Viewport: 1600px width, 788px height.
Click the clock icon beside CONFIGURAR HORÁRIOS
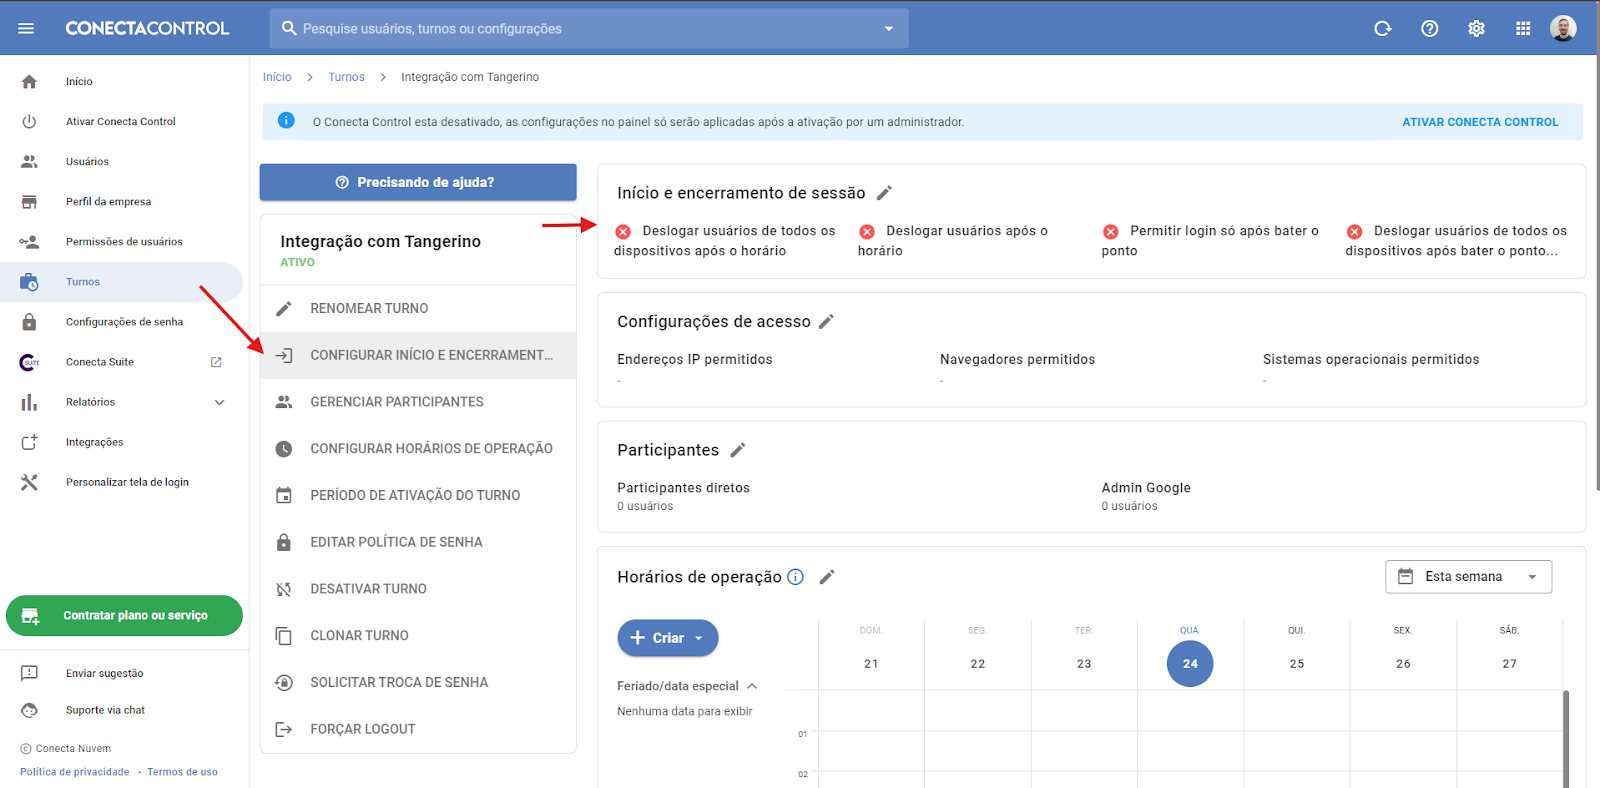284,449
